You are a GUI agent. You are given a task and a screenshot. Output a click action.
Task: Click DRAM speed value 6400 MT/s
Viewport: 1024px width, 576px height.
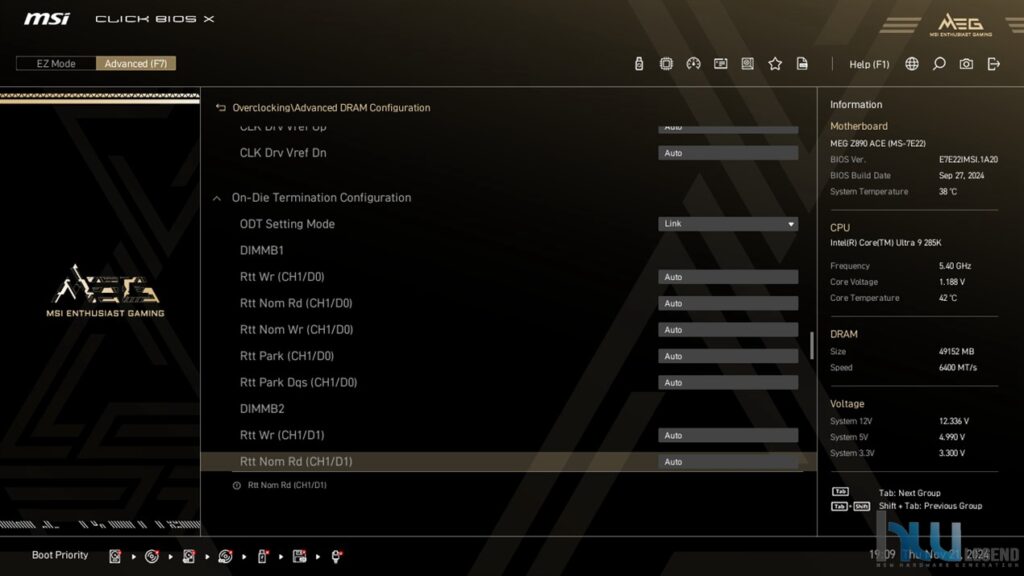(x=957, y=368)
